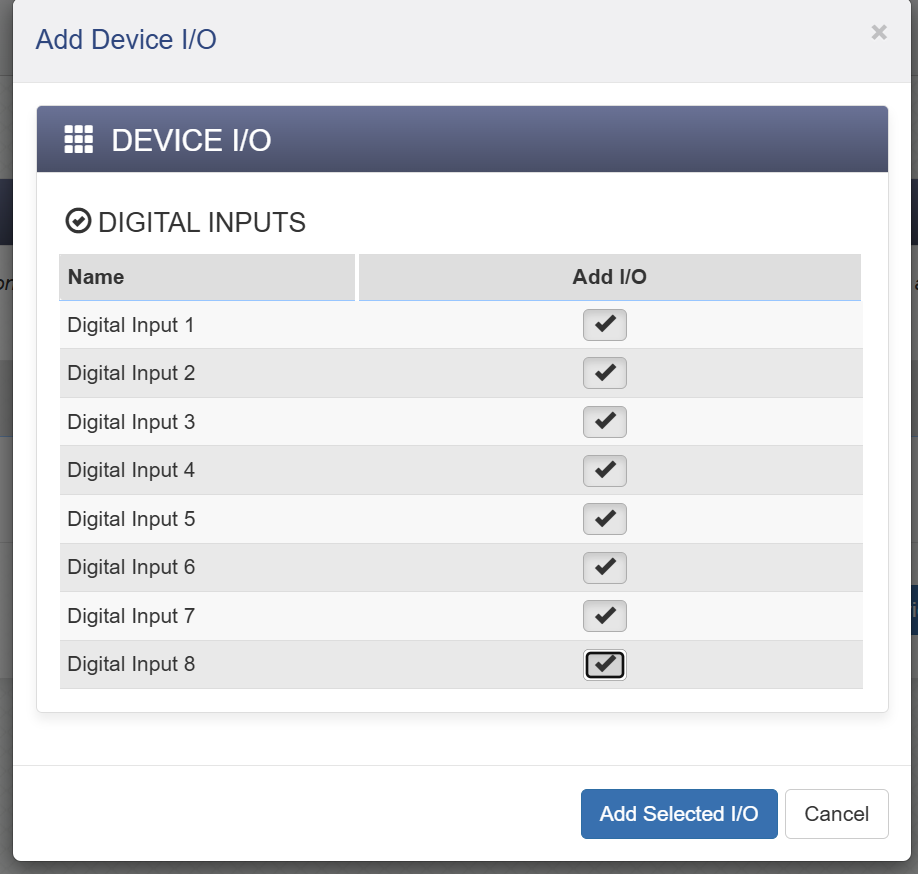
Task: Click the DIGITAL INPUTS section heading
Action: click(x=201, y=222)
